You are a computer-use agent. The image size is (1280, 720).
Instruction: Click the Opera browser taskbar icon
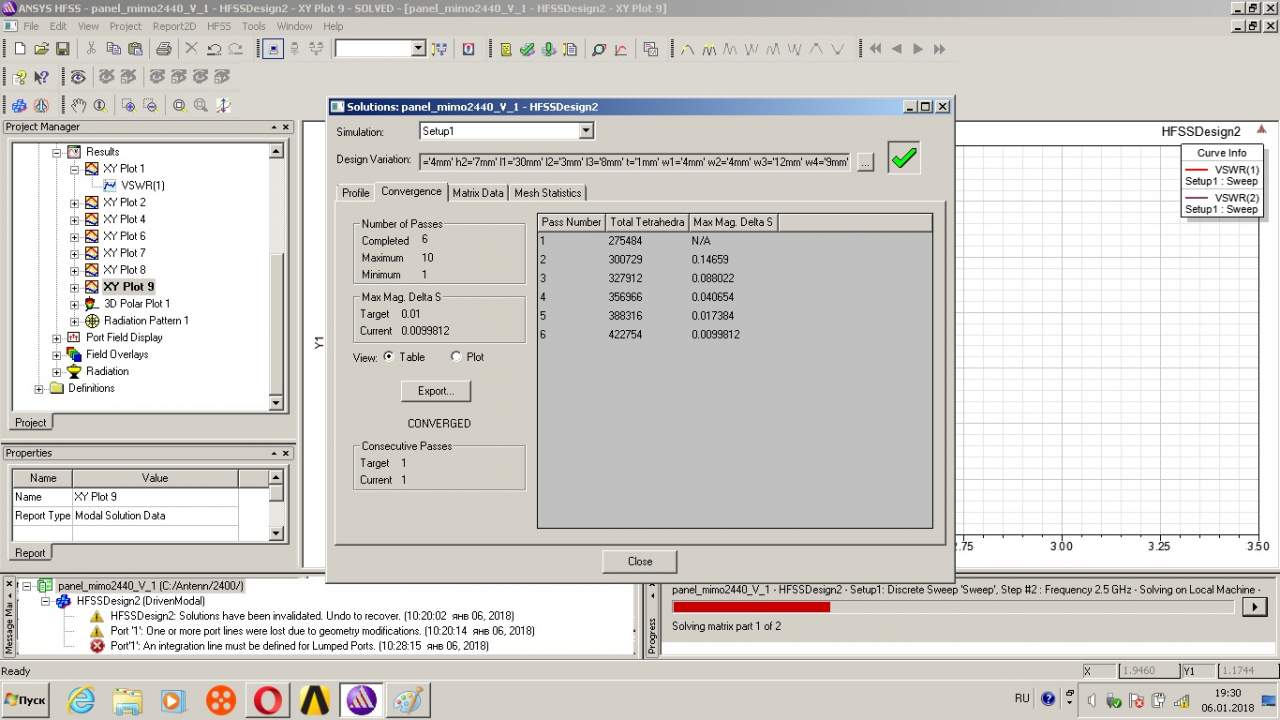[268, 700]
